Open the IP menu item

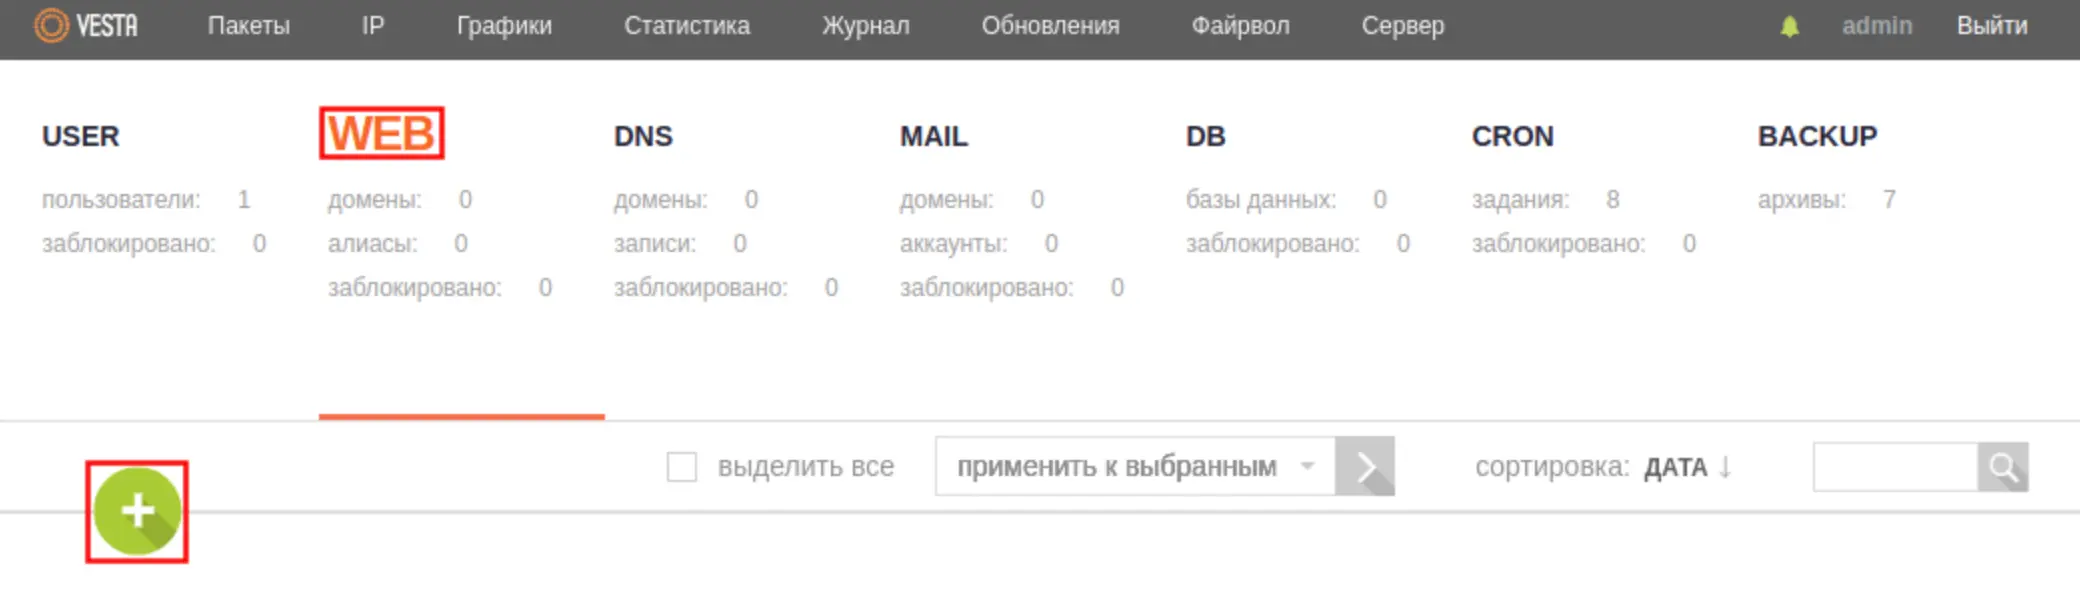pos(373,26)
